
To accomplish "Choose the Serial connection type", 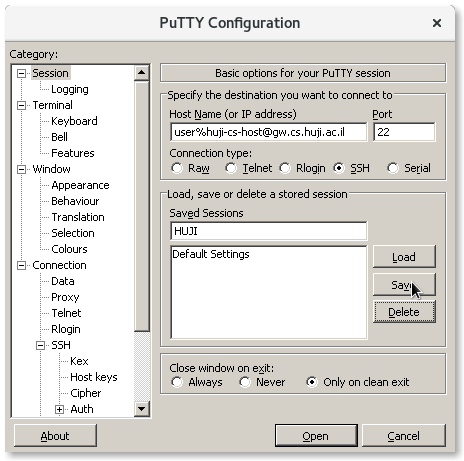I will [393, 168].
